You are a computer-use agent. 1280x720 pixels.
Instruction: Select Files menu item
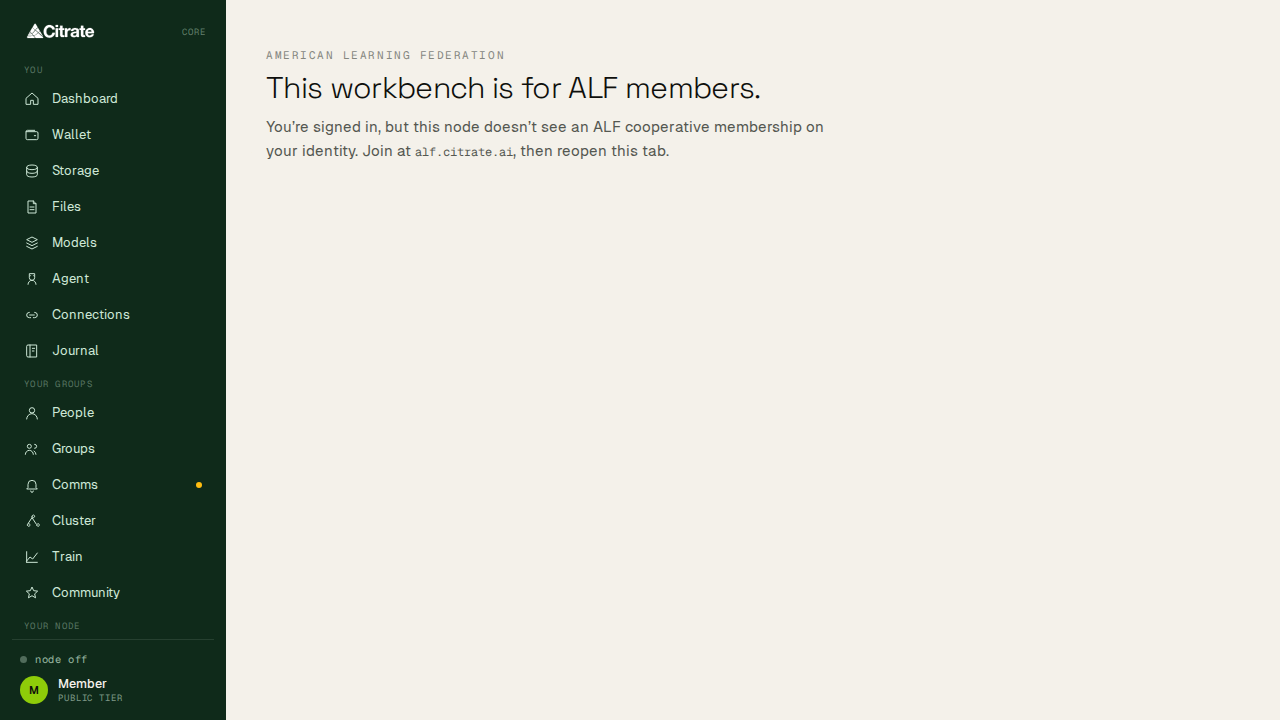pos(113,207)
